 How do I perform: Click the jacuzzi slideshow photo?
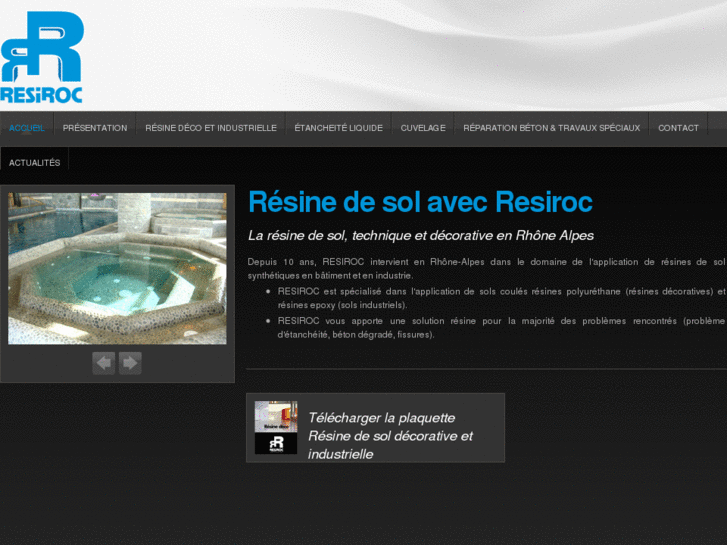coord(117,269)
